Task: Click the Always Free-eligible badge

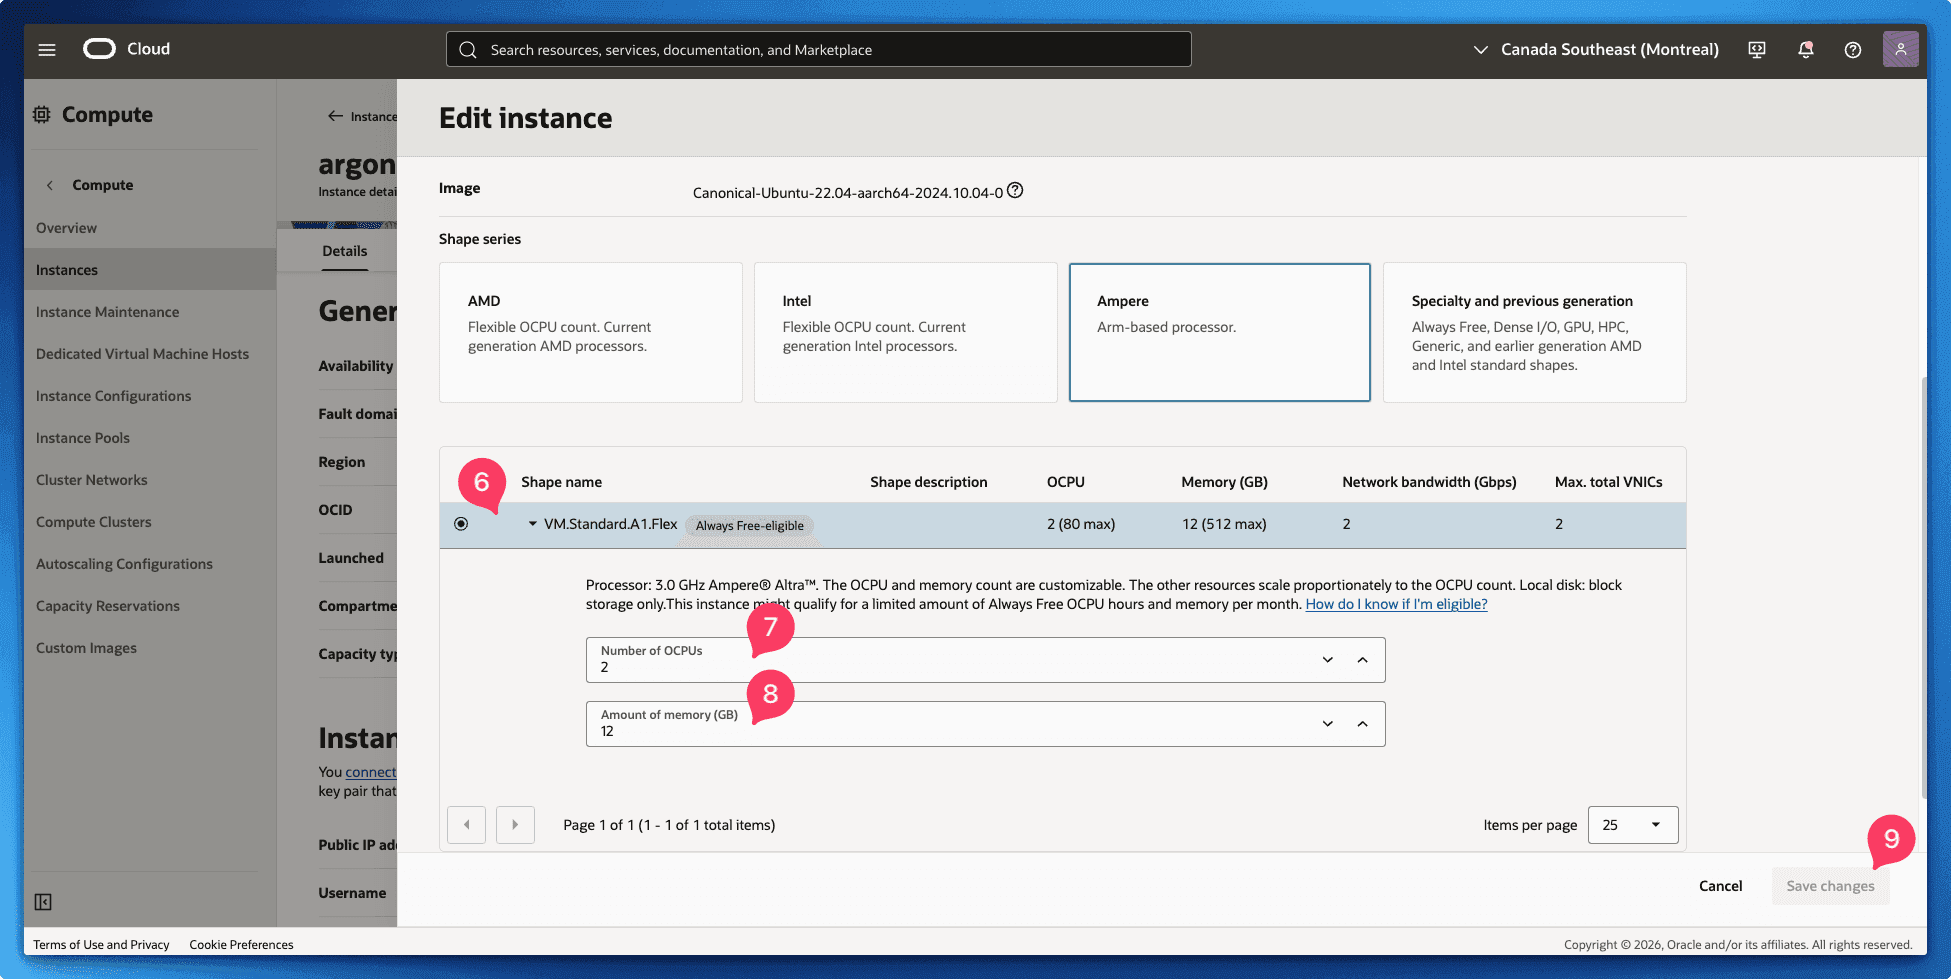Action: 750,526
